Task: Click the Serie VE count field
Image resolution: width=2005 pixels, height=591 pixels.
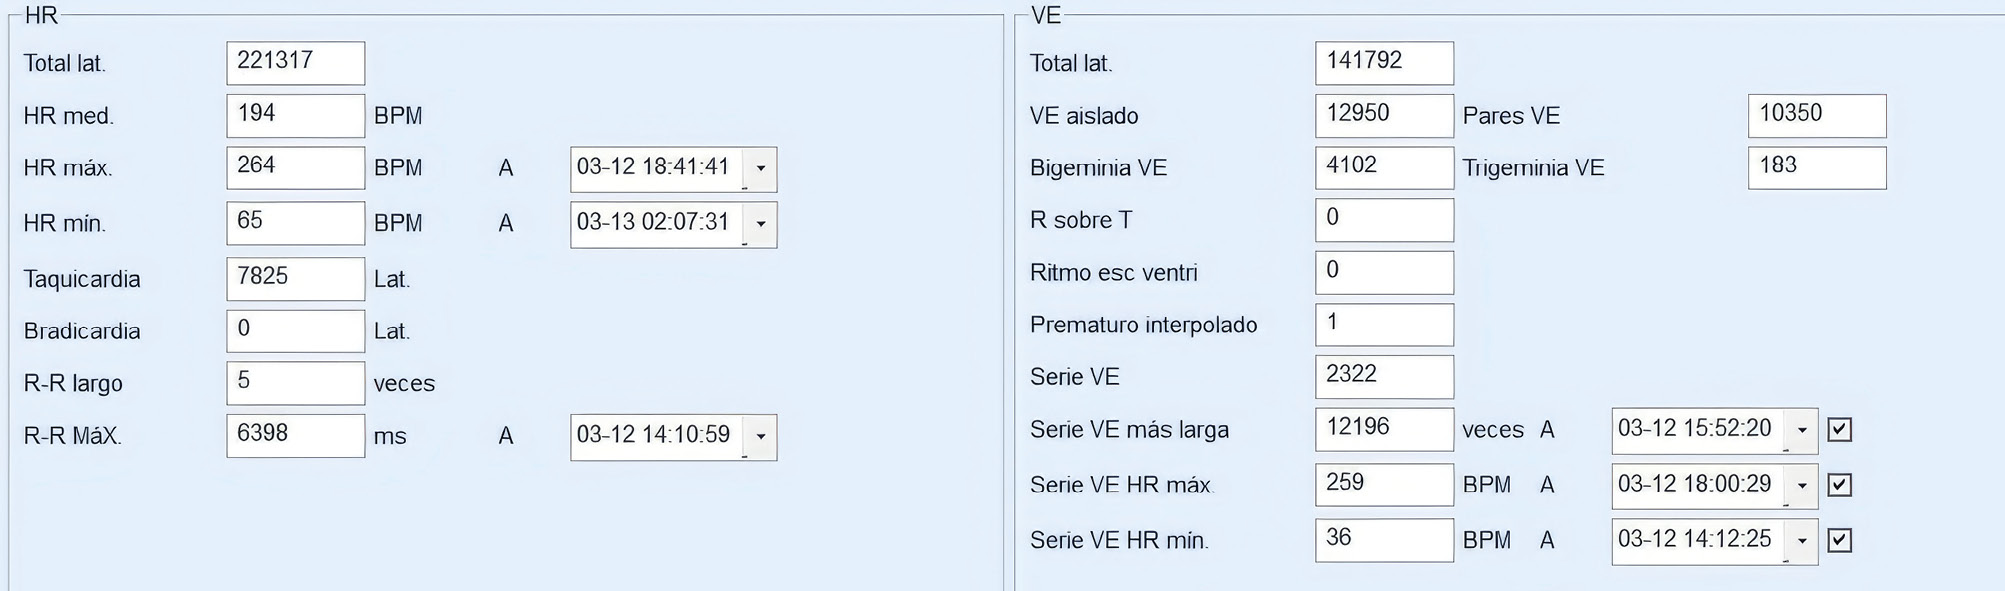Action: 1383,377
